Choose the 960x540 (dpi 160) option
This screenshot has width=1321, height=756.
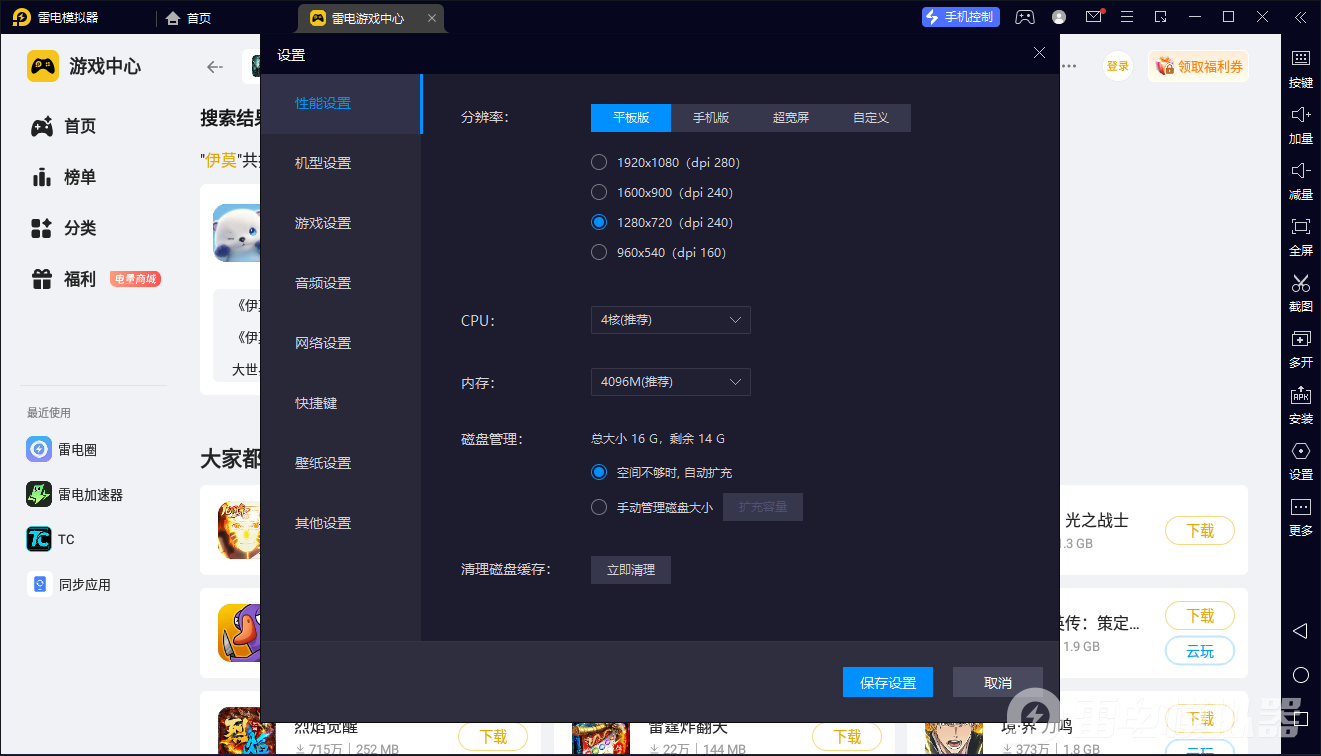pos(599,252)
